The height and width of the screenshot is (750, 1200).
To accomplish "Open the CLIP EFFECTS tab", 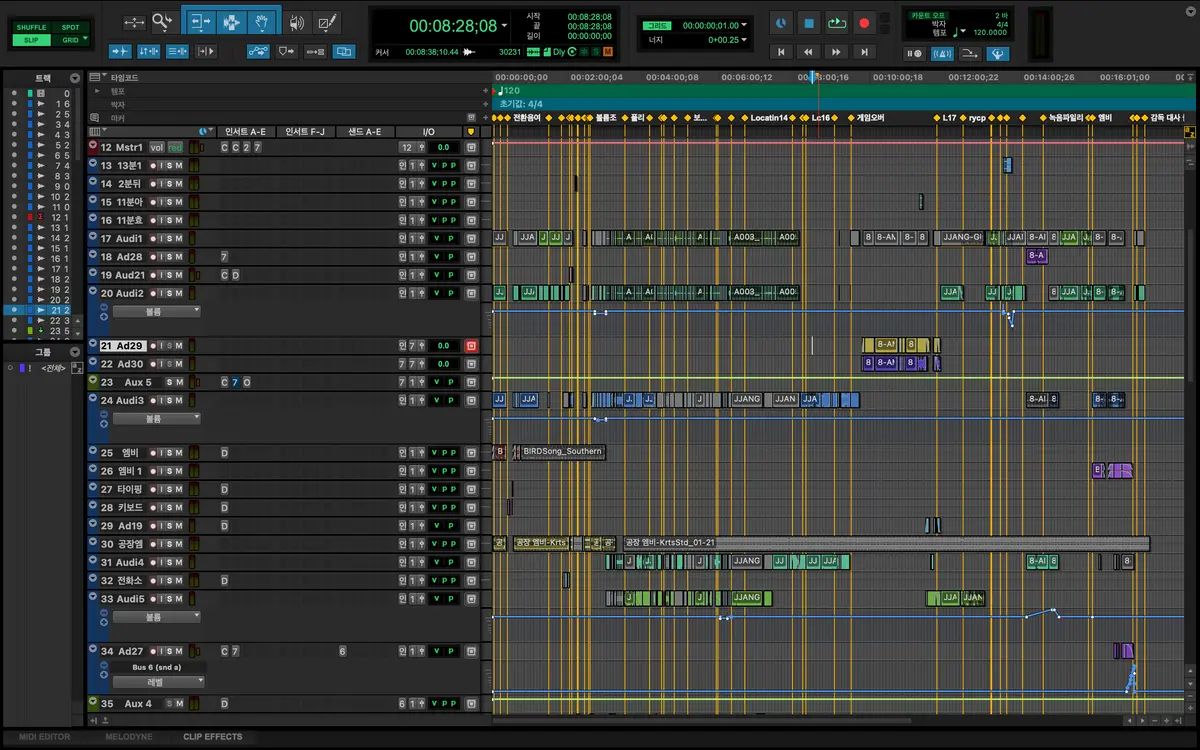I will point(212,737).
